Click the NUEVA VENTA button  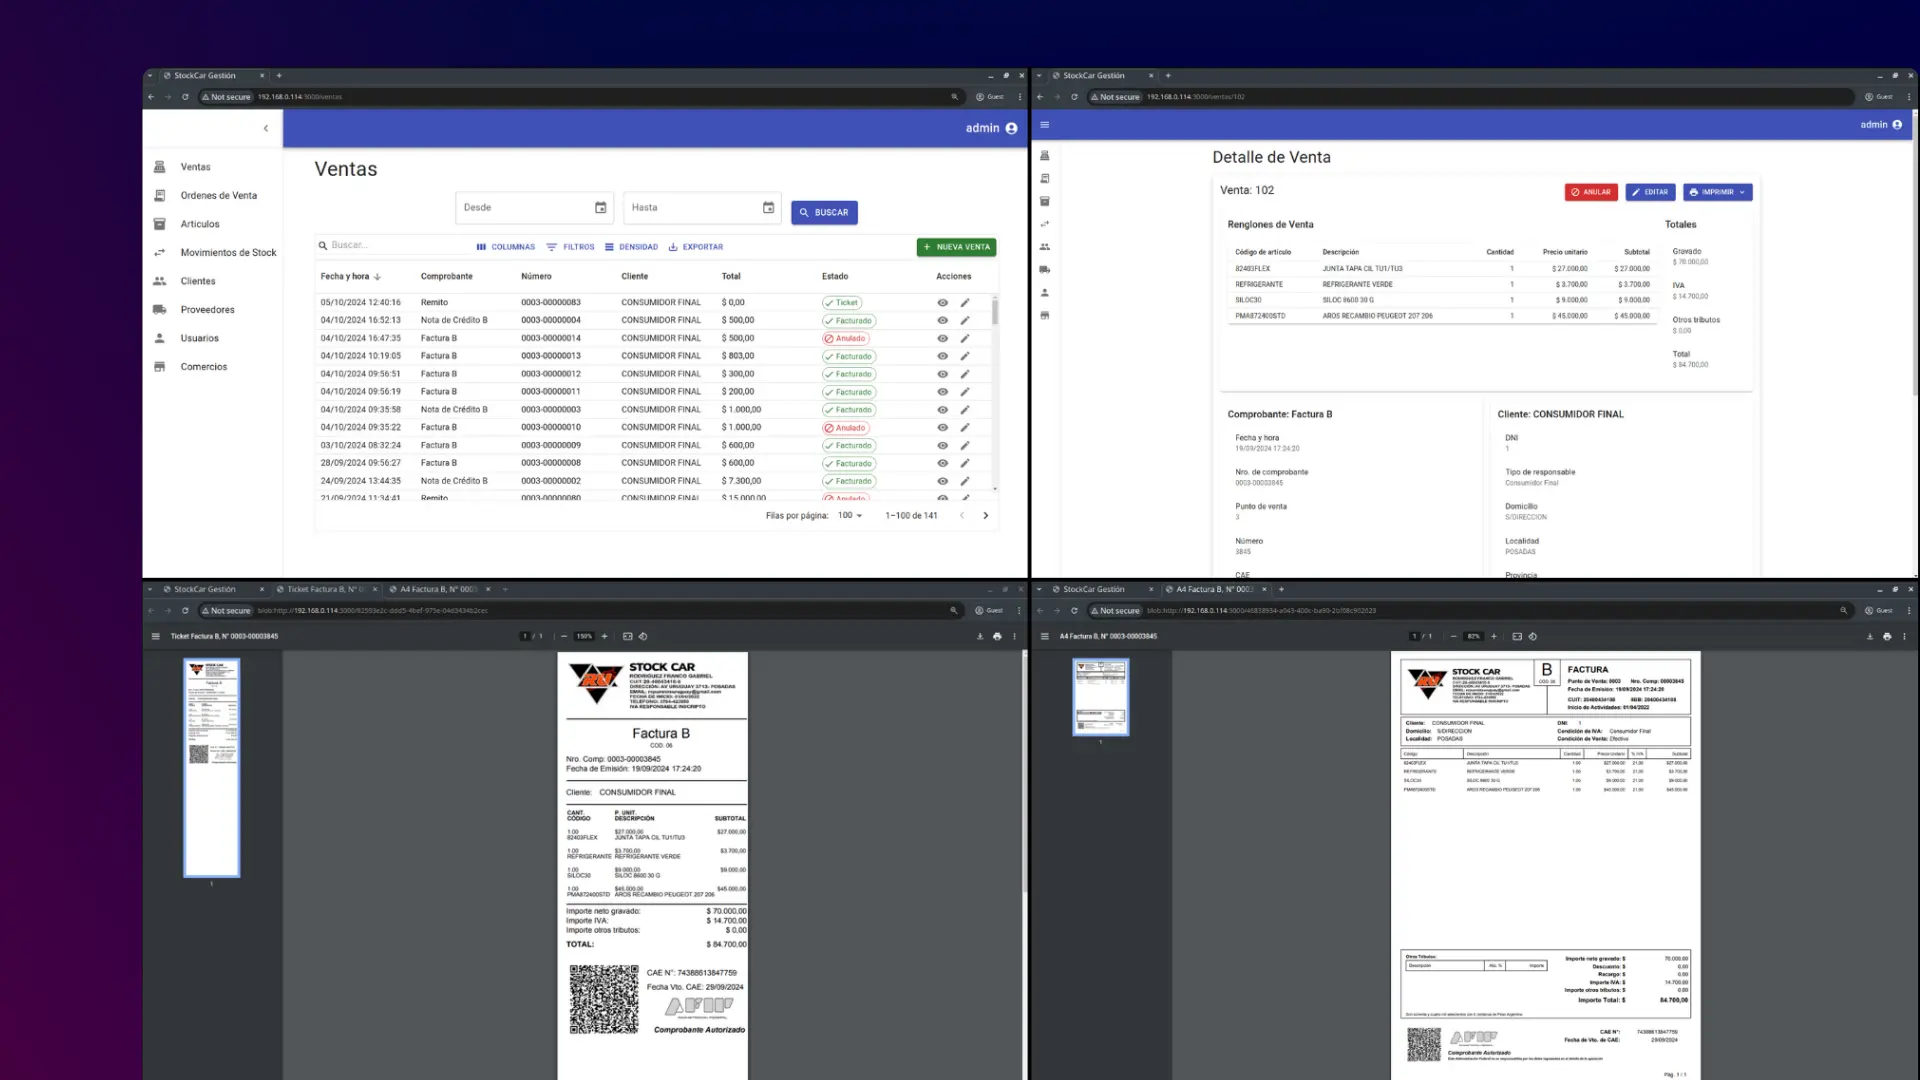click(956, 247)
